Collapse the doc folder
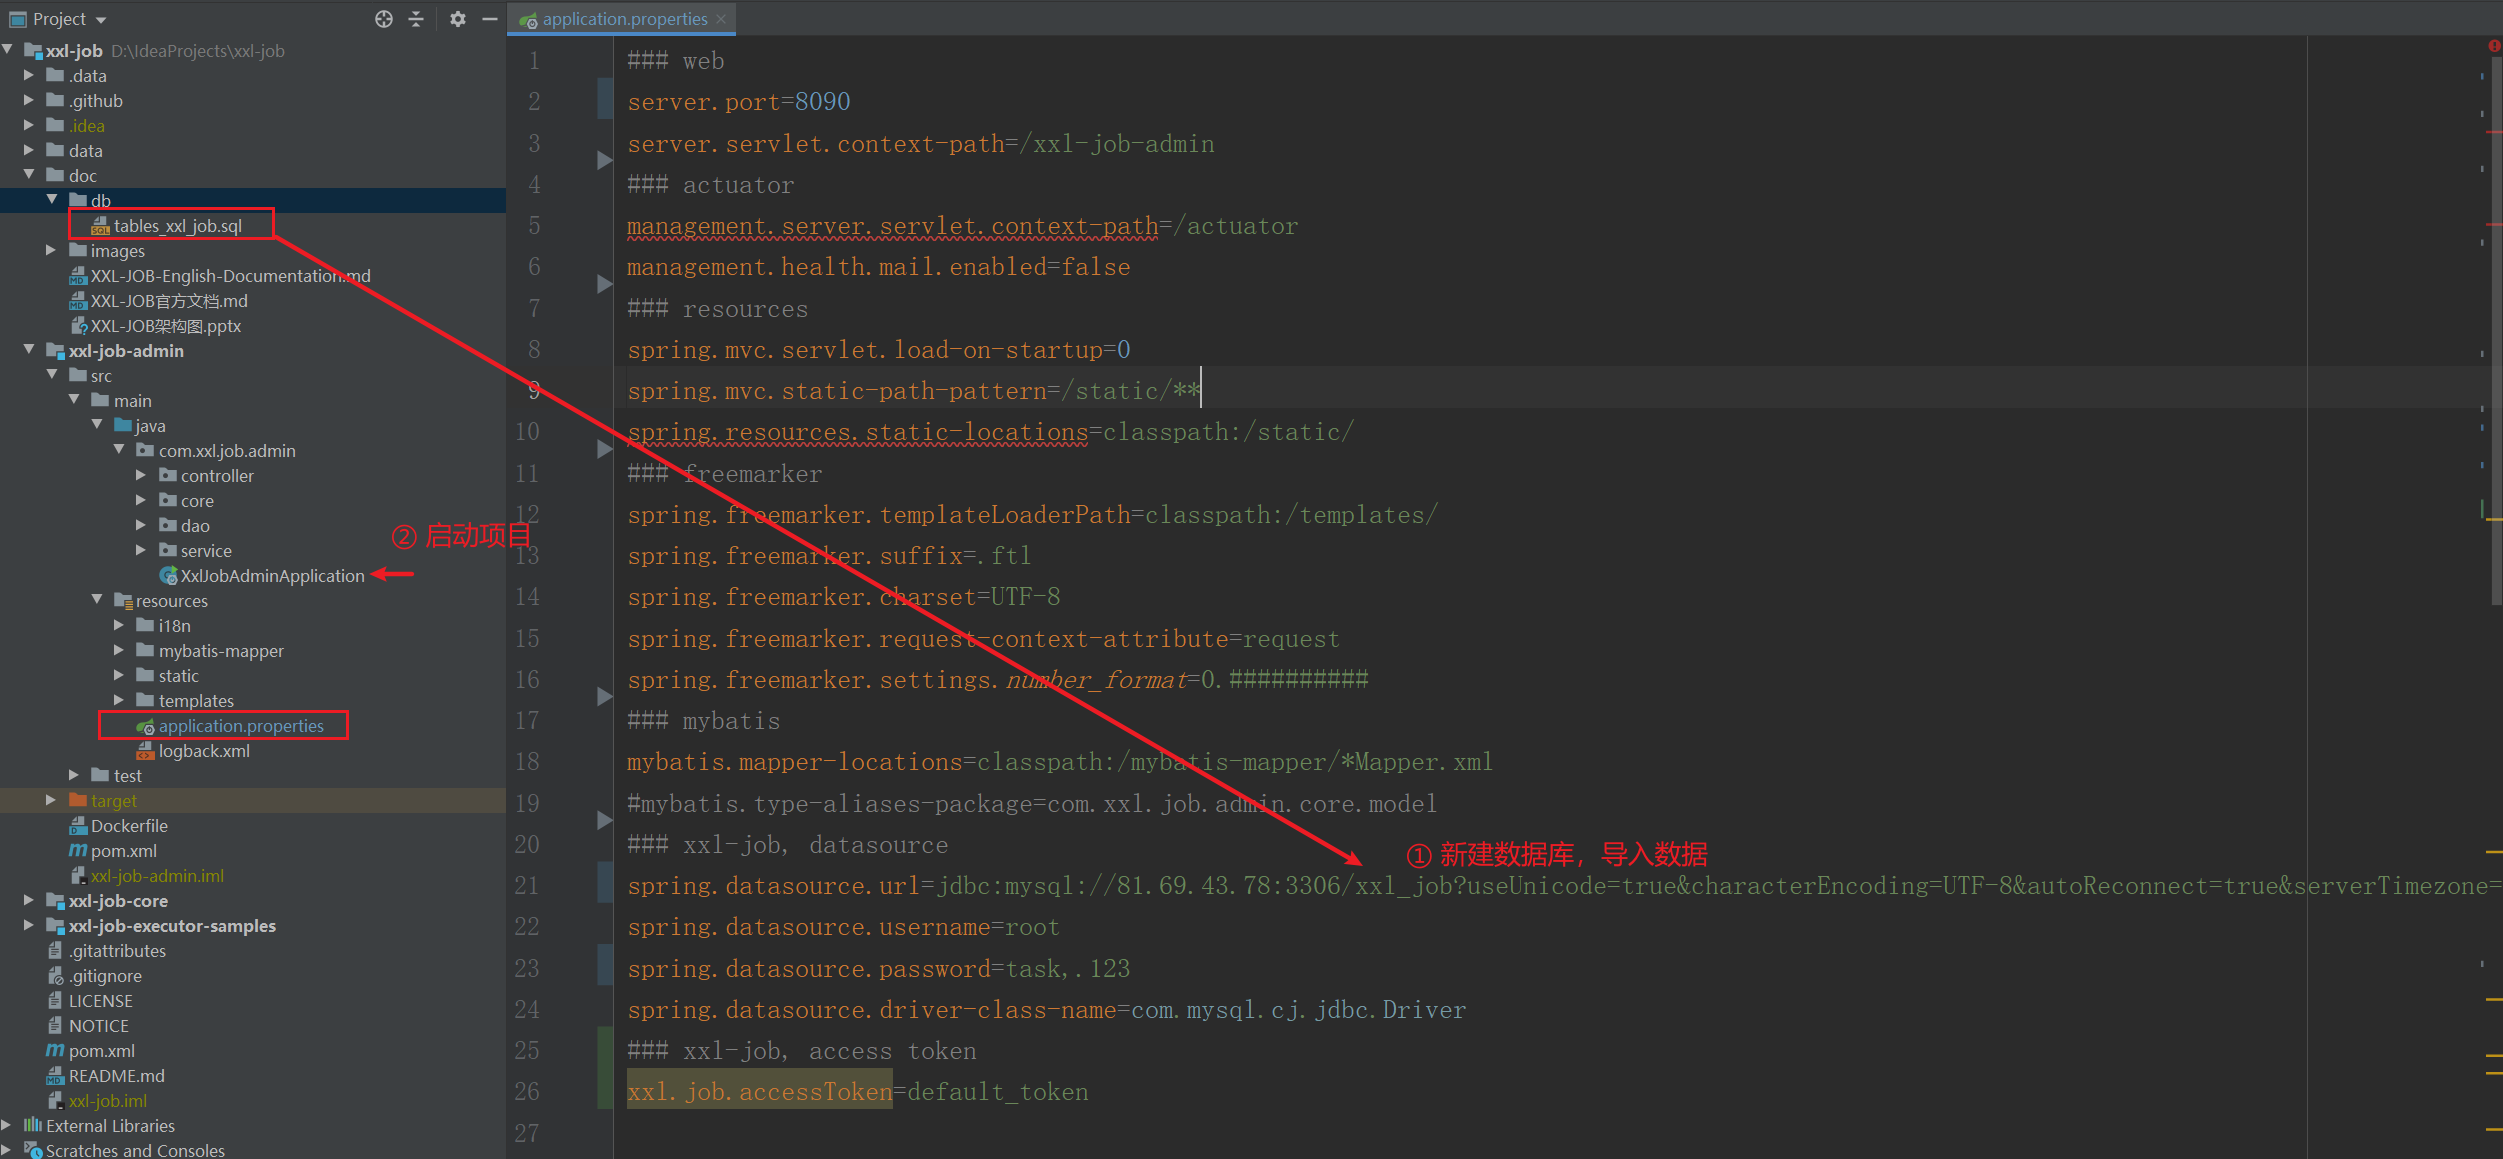2503x1159 pixels. (29, 175)
